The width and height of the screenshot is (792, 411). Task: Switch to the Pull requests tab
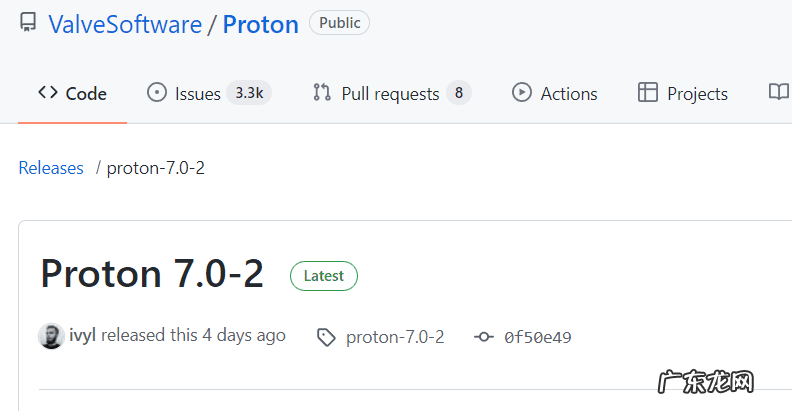[x=390, y=93]
